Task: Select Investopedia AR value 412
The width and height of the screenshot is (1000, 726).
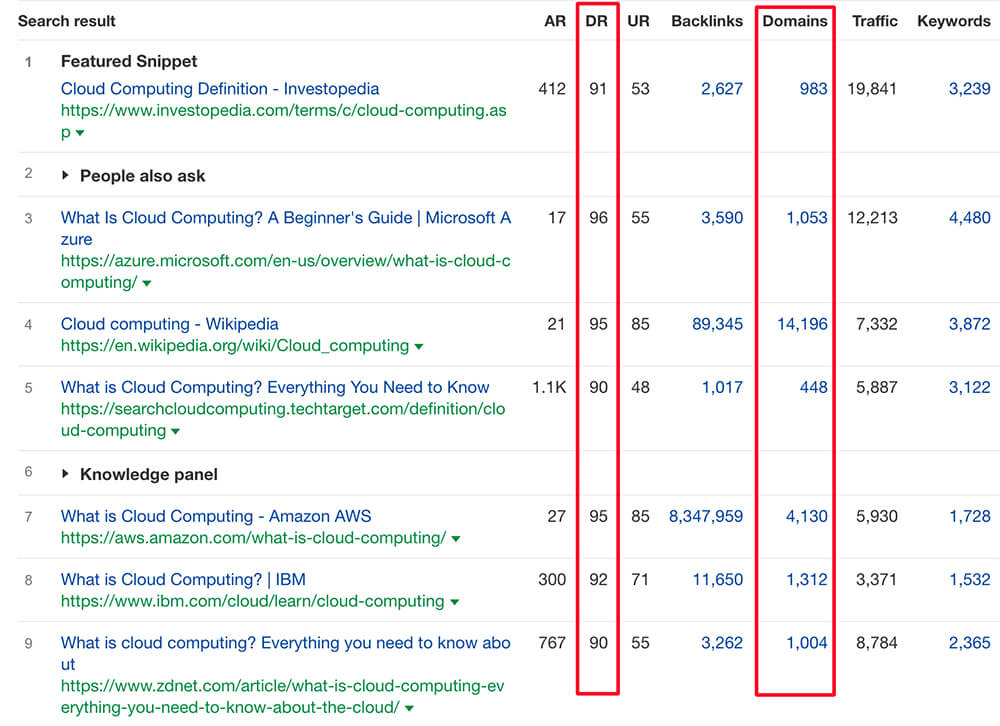Action: pos(552,89)
